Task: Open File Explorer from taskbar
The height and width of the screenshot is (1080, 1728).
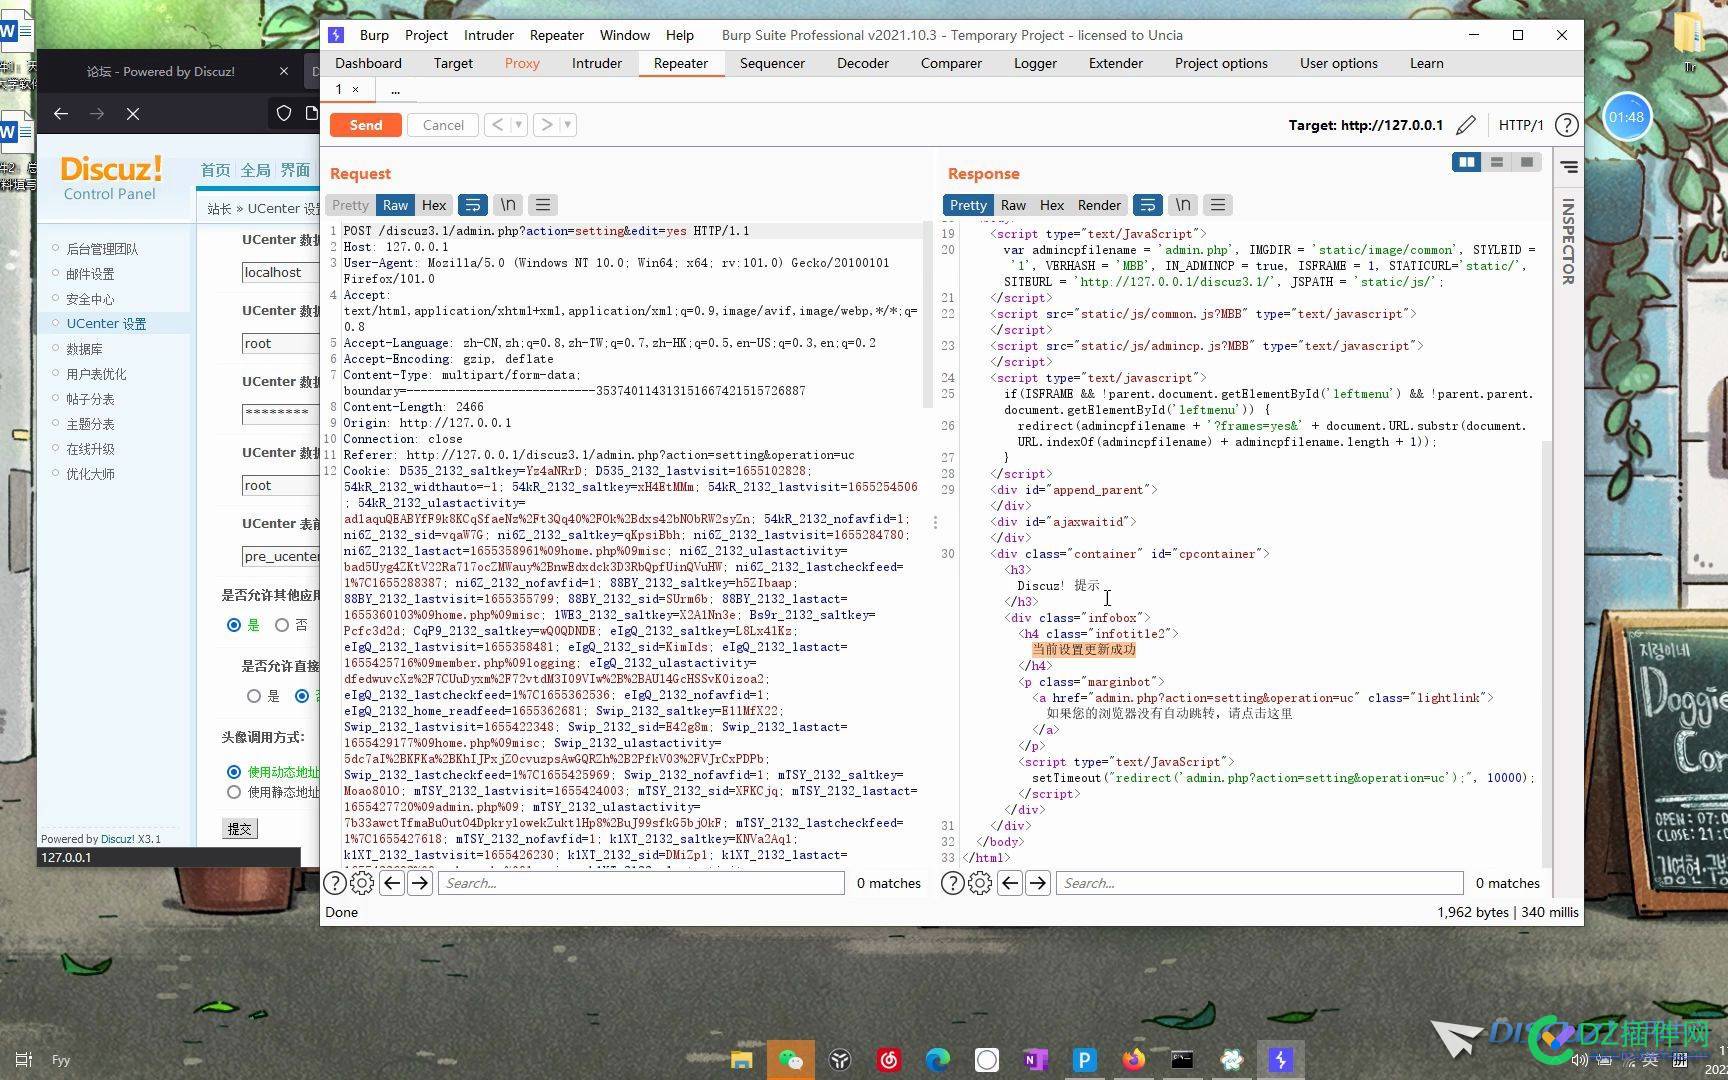Action: click(741, 1059)
